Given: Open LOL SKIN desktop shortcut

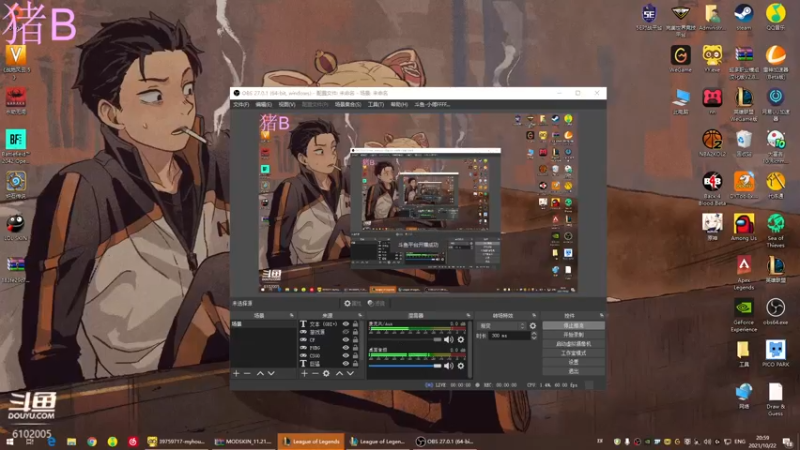Looking at the screenshot, I should point(15,227).
